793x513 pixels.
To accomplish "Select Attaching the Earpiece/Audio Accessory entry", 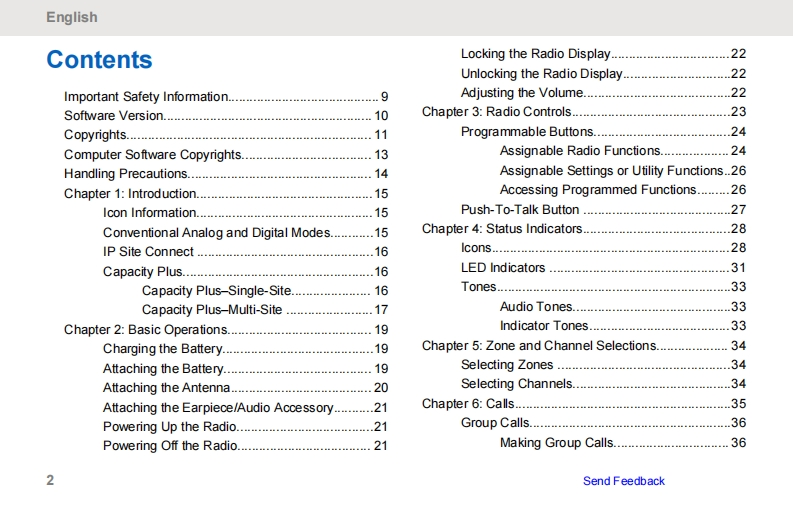I will tap(218, 408).
